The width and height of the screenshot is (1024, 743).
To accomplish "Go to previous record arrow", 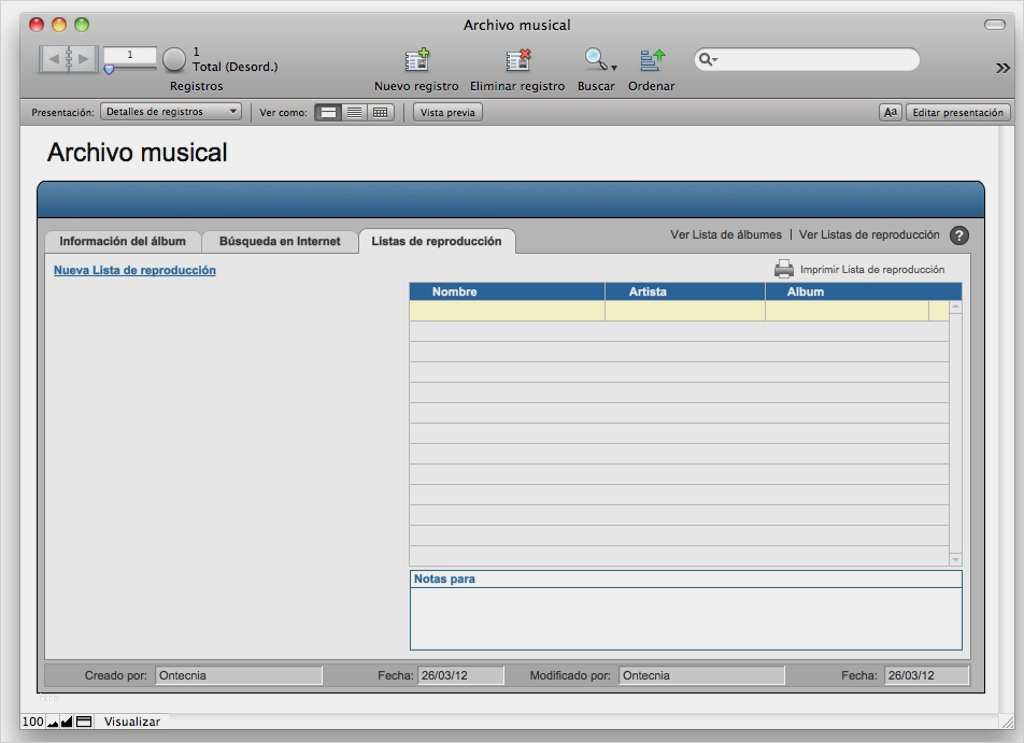I will coord(54,59).
